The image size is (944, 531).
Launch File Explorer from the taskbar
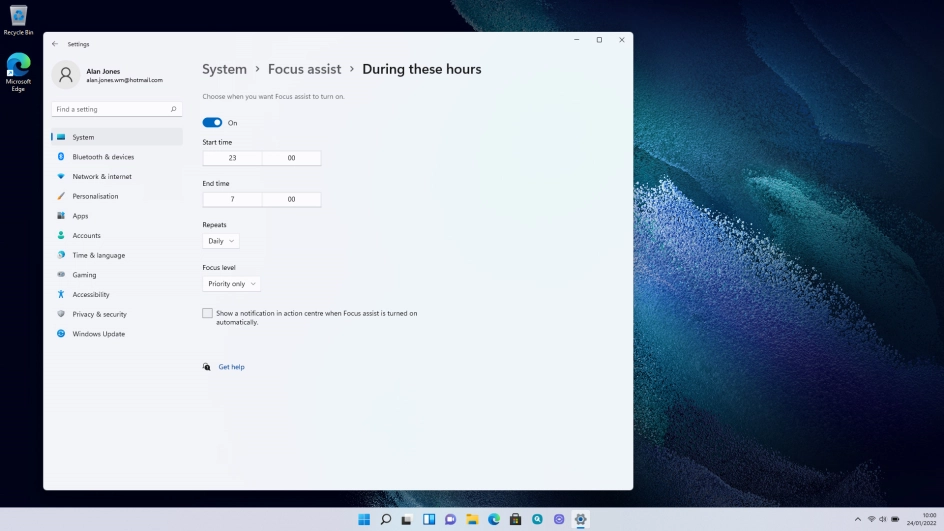coord(472,519)
